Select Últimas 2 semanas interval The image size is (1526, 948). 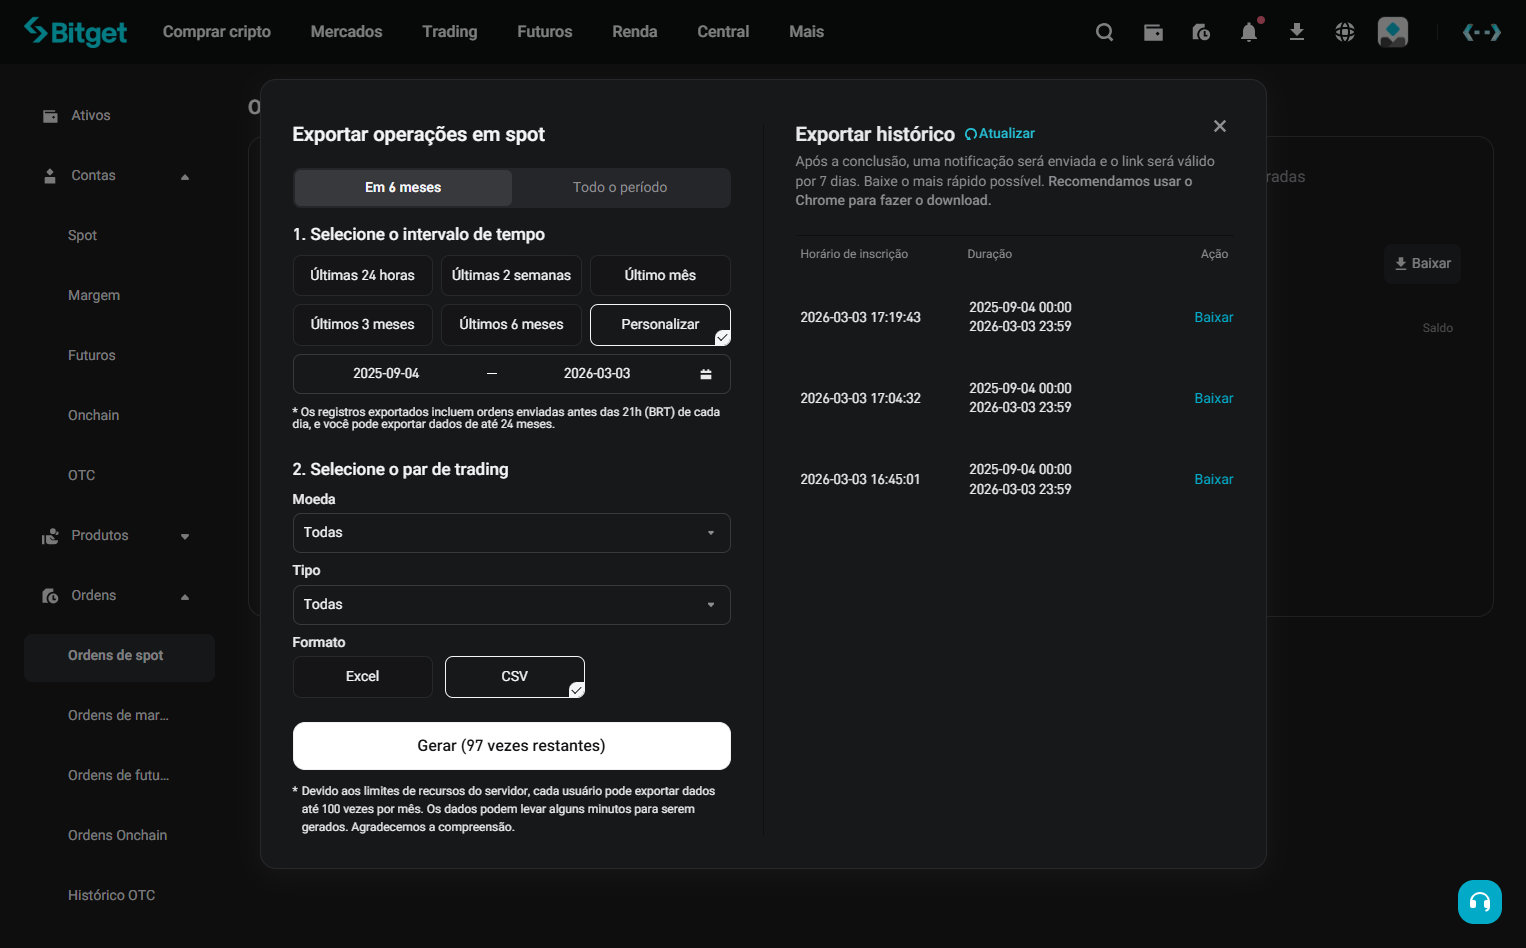point(511,275)
